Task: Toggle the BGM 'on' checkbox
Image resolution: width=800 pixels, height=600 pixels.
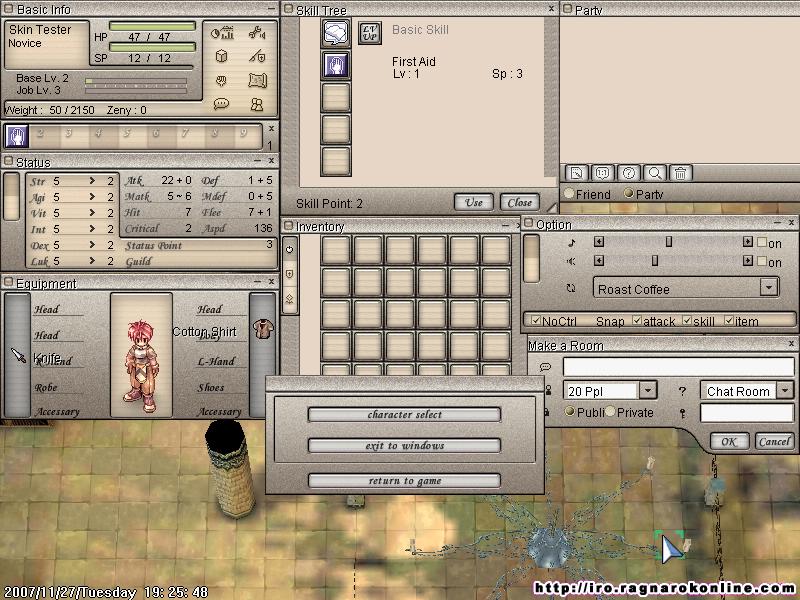Action: pos(762,242)
